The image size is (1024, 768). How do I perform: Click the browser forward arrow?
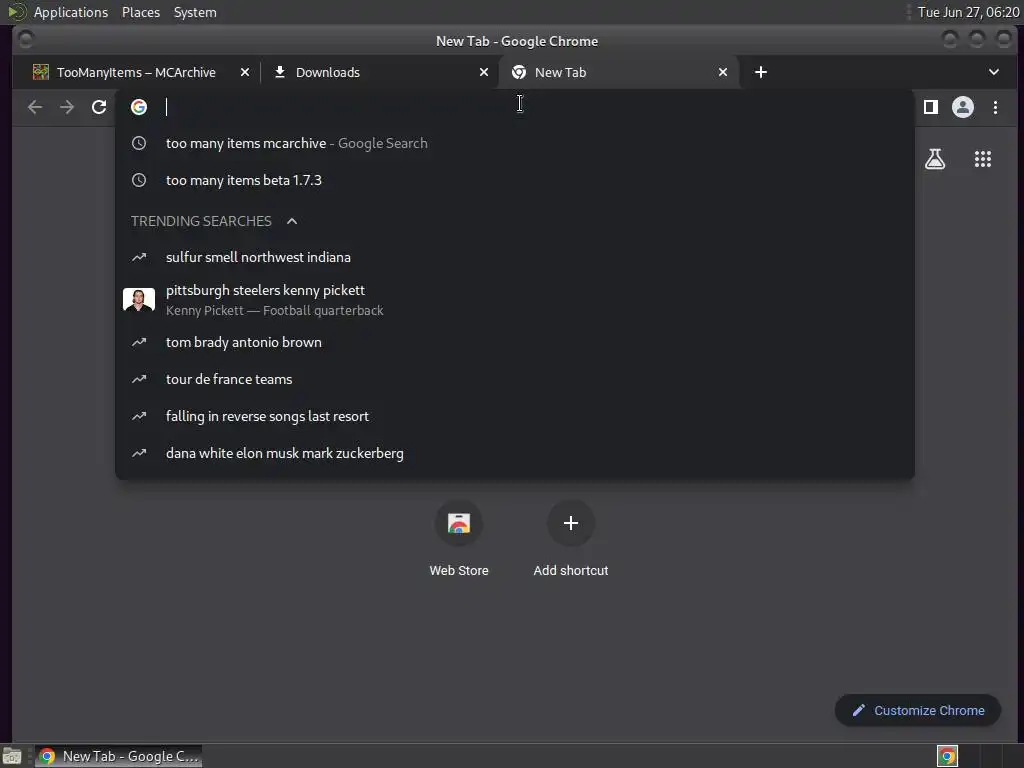tap(67, 107)
